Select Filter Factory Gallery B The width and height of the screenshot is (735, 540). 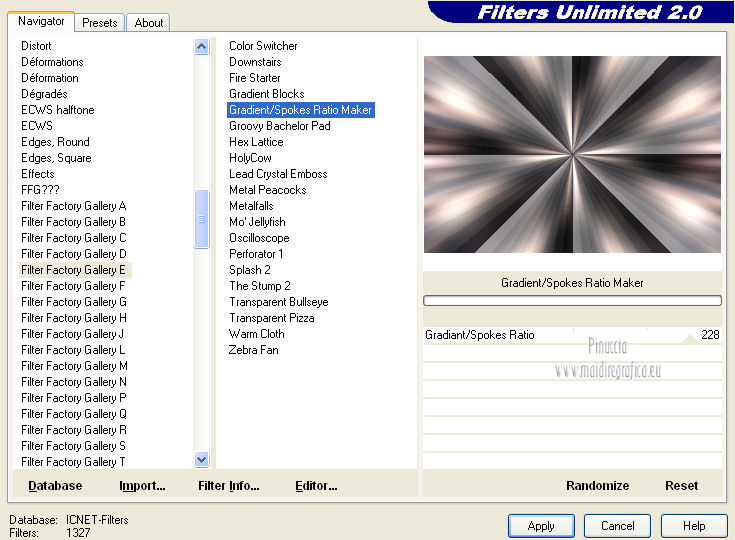click(73, 222)
